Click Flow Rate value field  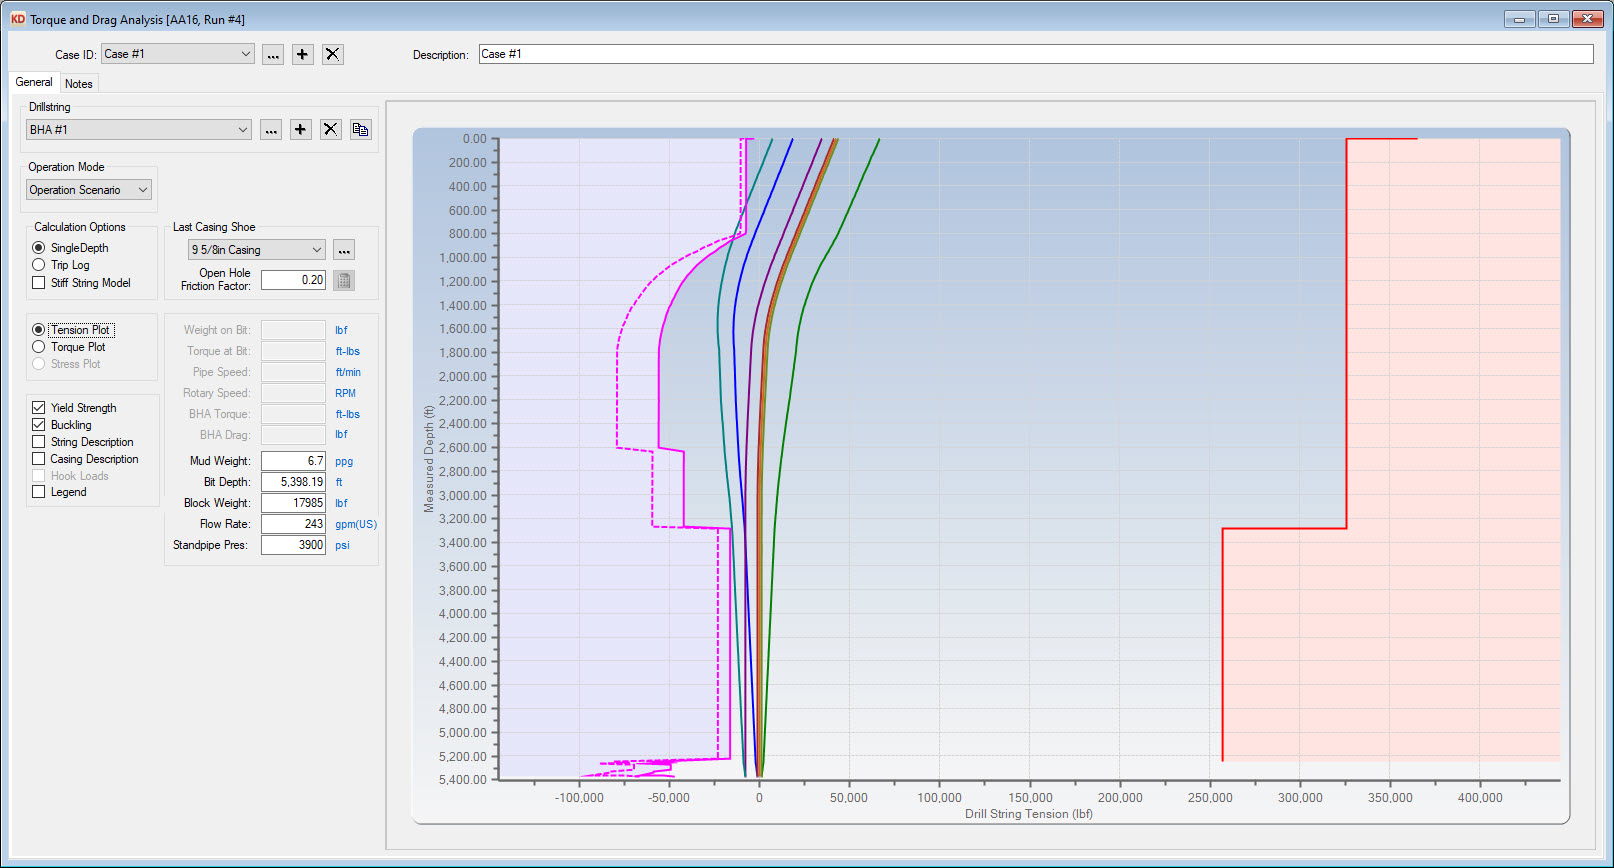click(293, 524)
